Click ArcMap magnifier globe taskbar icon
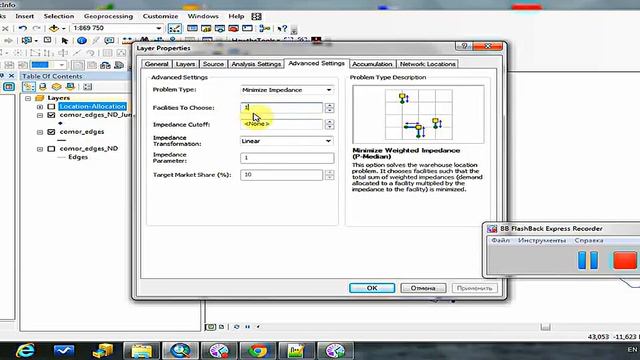The width and height of the screenshot is (640, 360). click(180, 350)
